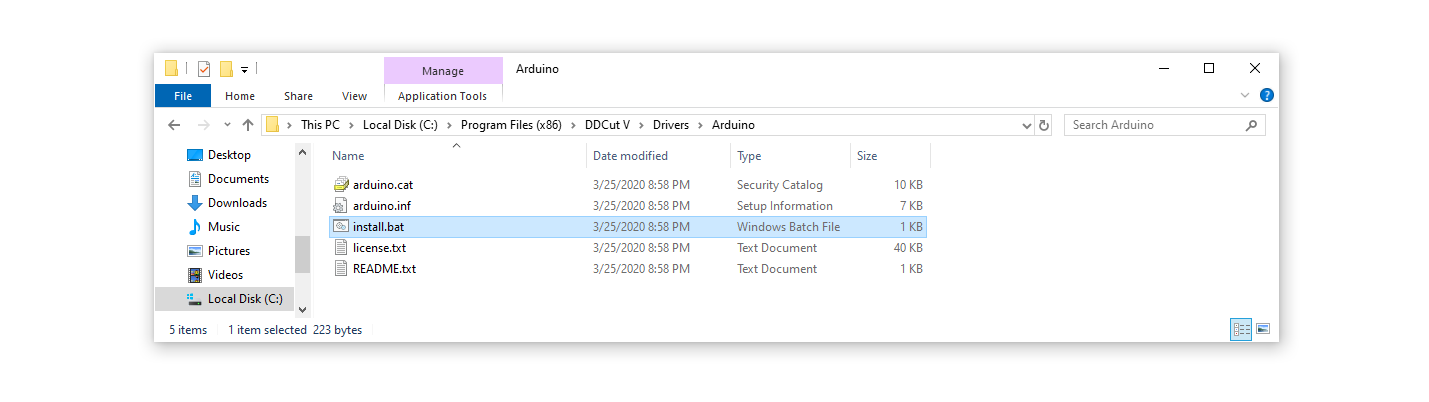The width and height of the screenshot is (1429, 402).
Task: Expand the ribbon with chevron arrow
Action: click(1245, 96)
